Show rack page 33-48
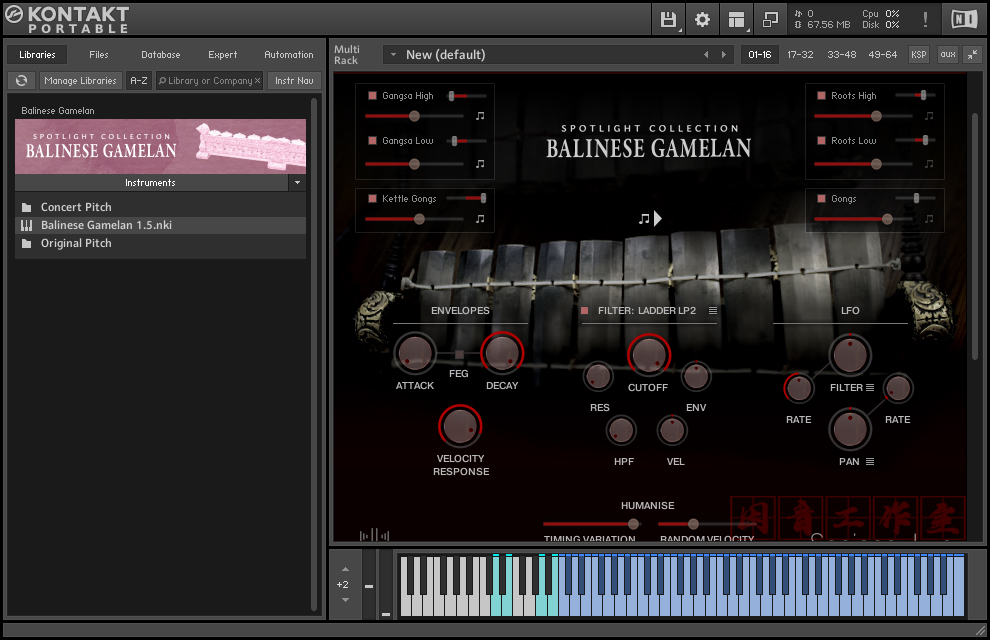The width and height of the screenshot is (990, 640). coord(842,55)
